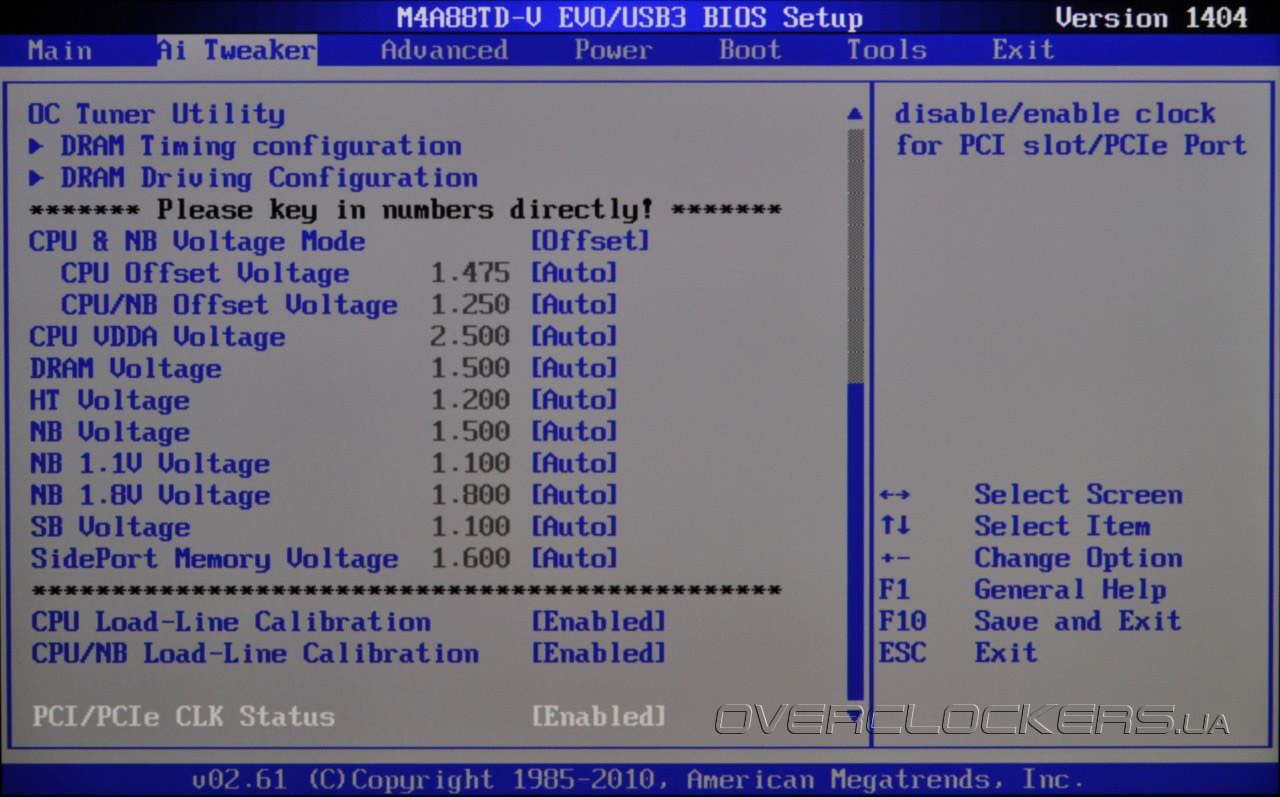Viewport: 1280px width, 797px height.
Task: Select the Exit tab
Action: pyautogui.click(x=1023, y=50)
